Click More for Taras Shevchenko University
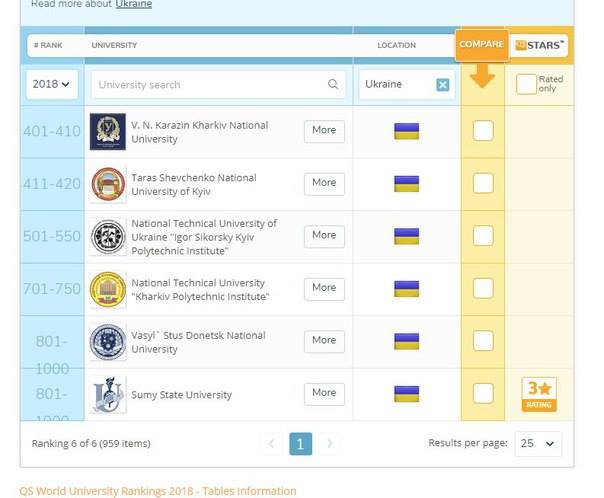 [324, 183]
